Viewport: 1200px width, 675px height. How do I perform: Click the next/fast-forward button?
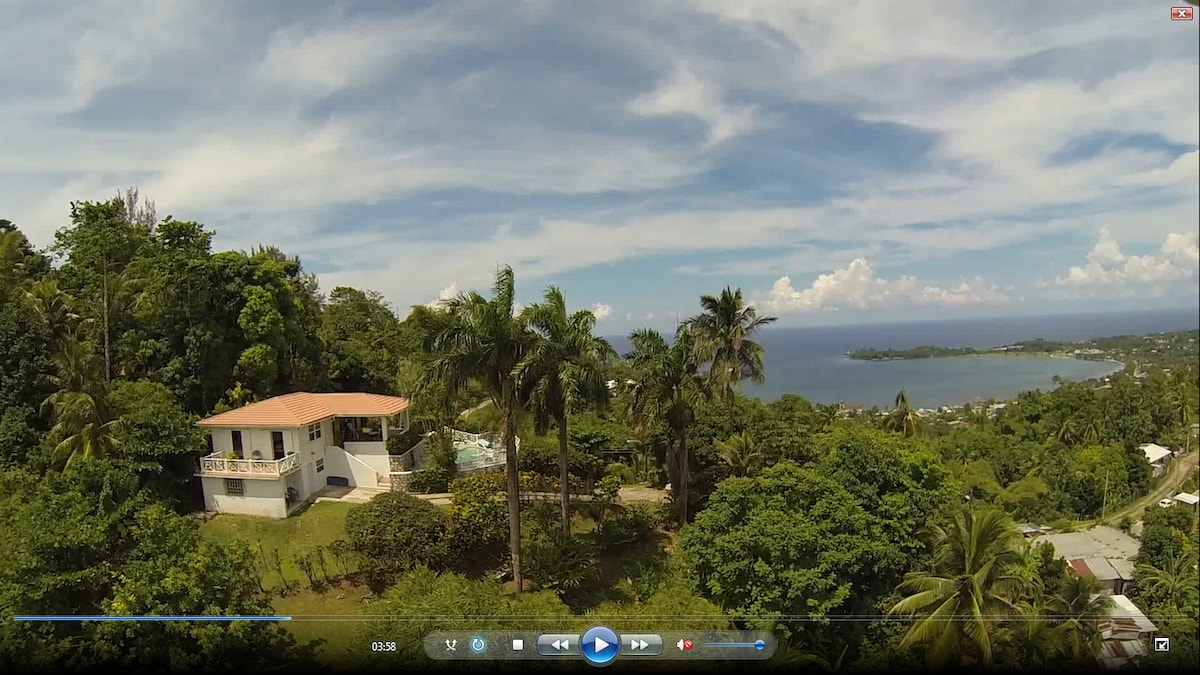(x=641, y=645)
